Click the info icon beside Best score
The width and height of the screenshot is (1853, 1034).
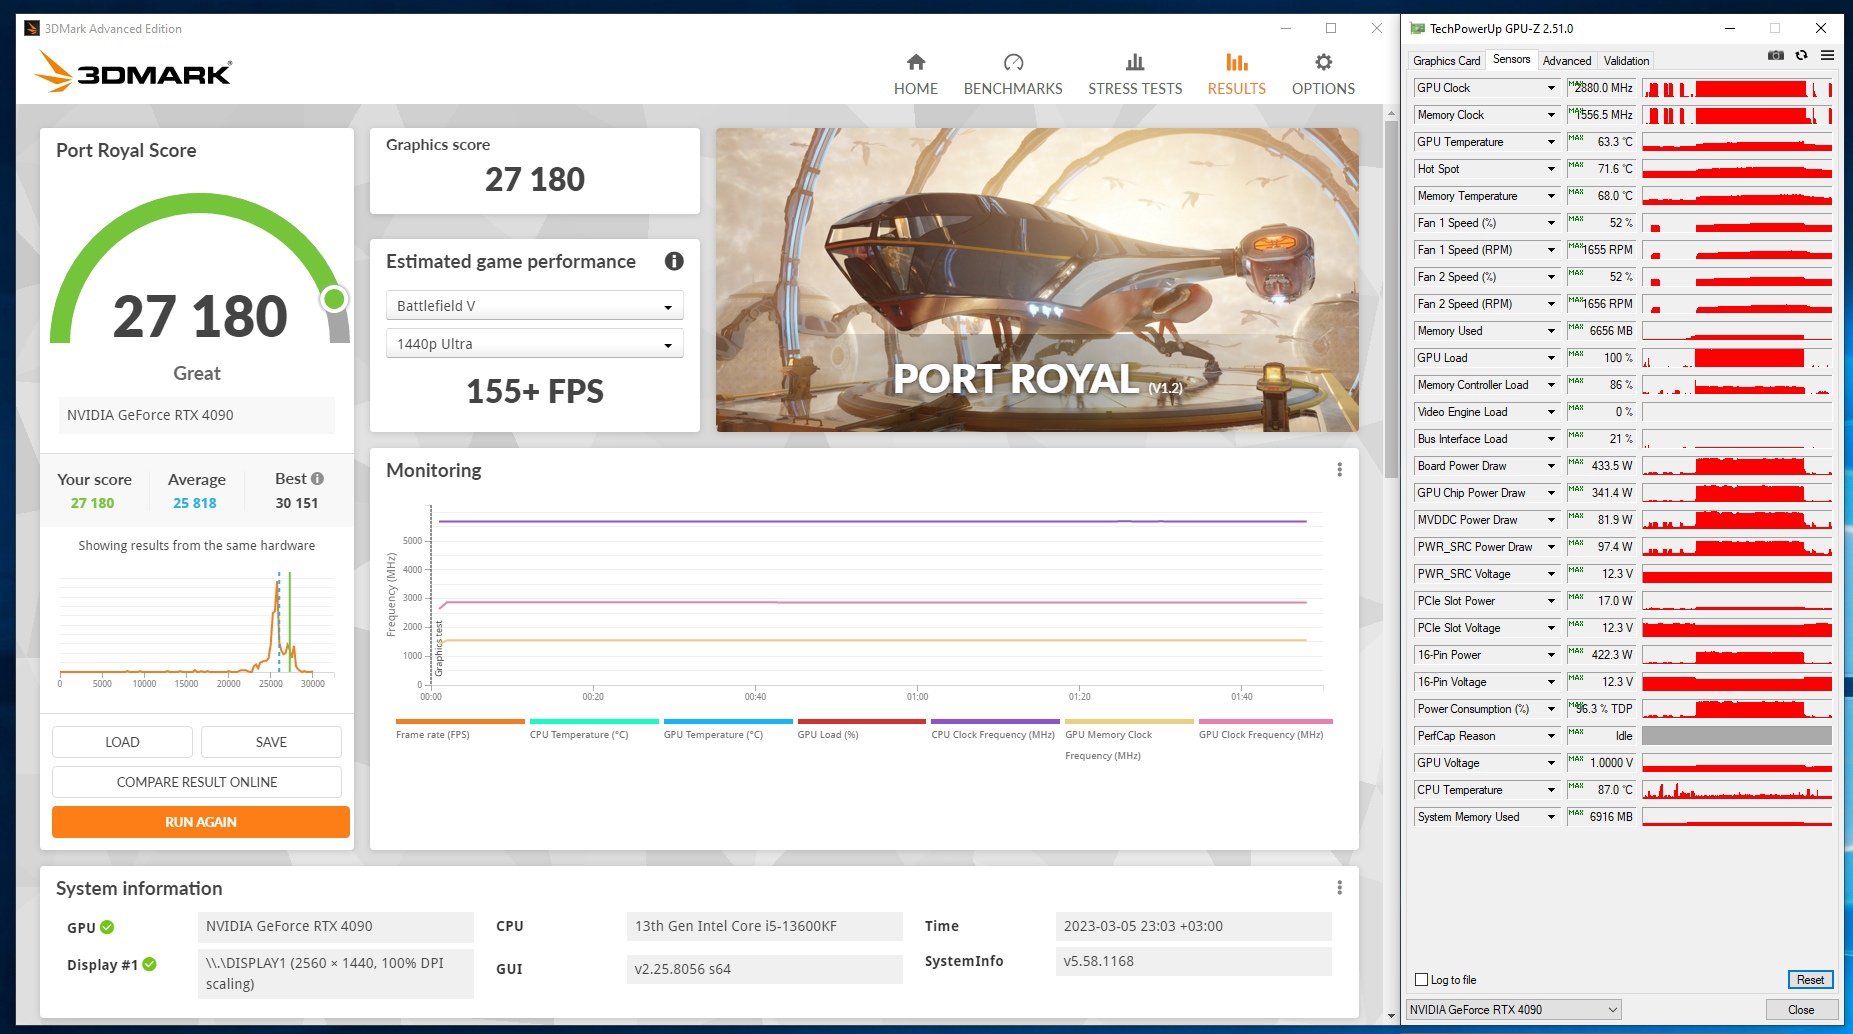click(x=317, y=479)
